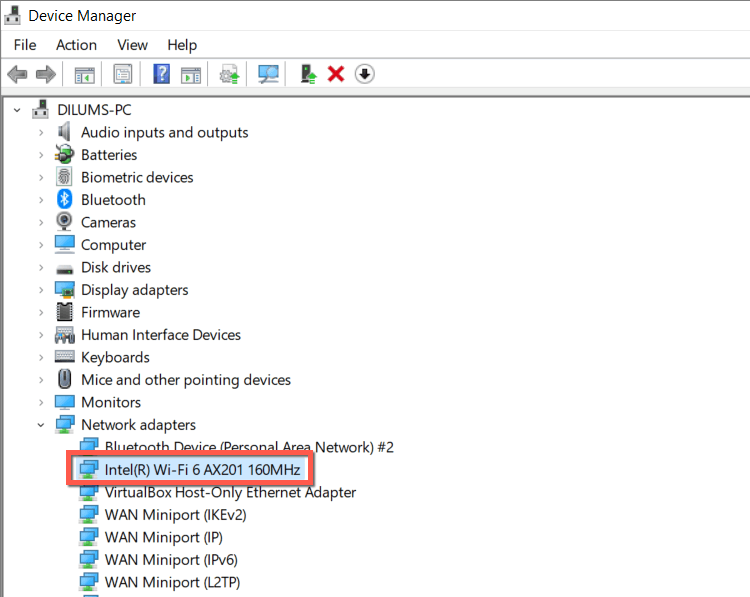Screen dimensions: 750x597
Task: Click the Biometric devices fingerprint icon
Action: (x=64, y=177)
